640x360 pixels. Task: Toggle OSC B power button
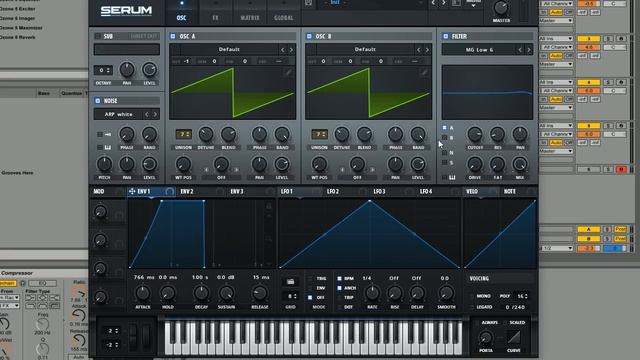[309, 36]
